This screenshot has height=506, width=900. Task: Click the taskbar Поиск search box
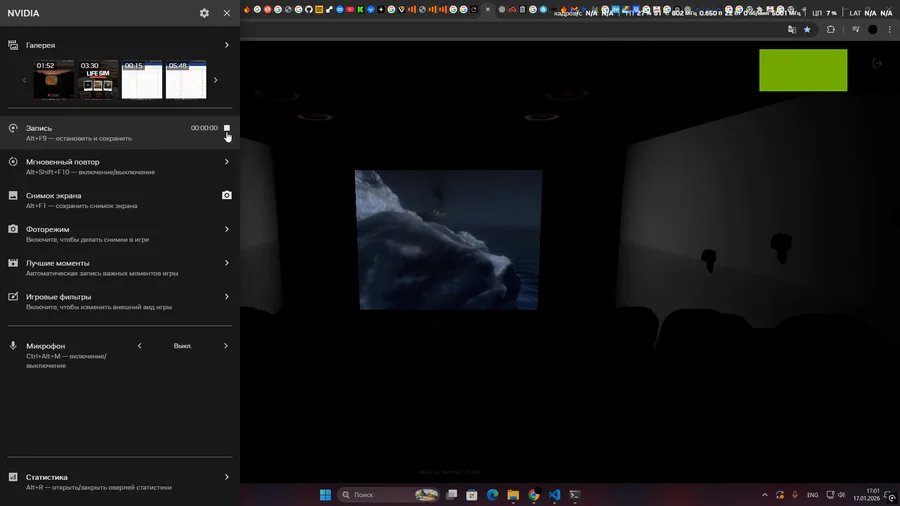389,495
